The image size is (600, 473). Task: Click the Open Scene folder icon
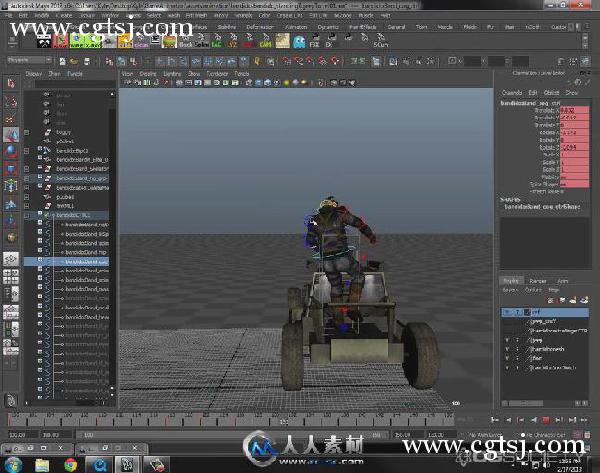(x=74, y=61)
